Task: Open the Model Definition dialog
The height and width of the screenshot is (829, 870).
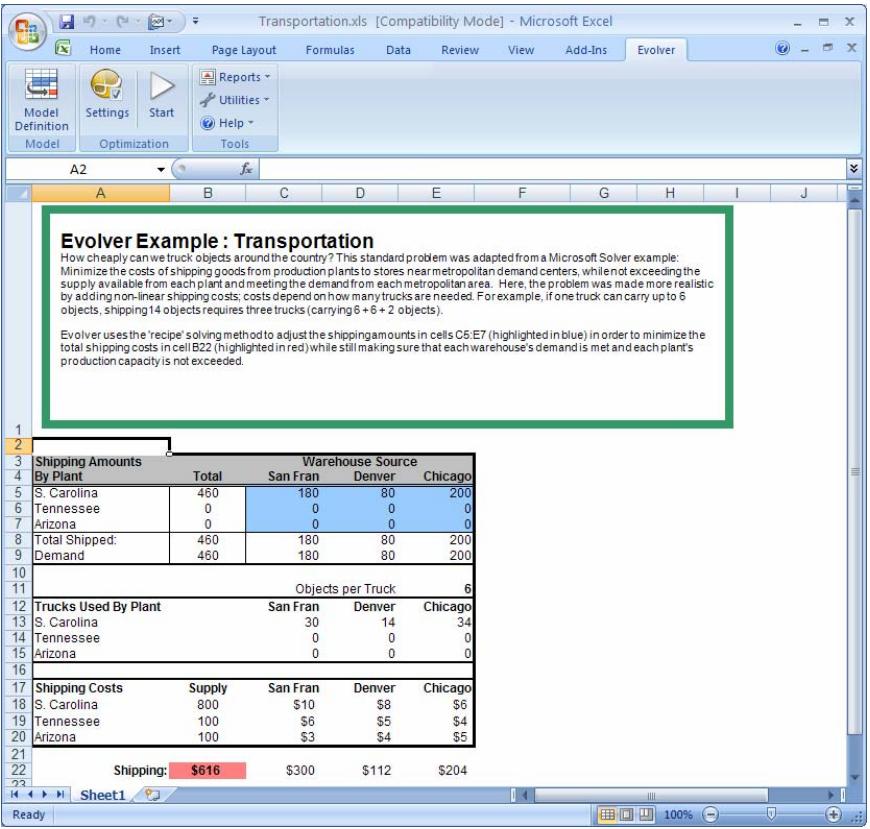Action: (x=42, y=104)
